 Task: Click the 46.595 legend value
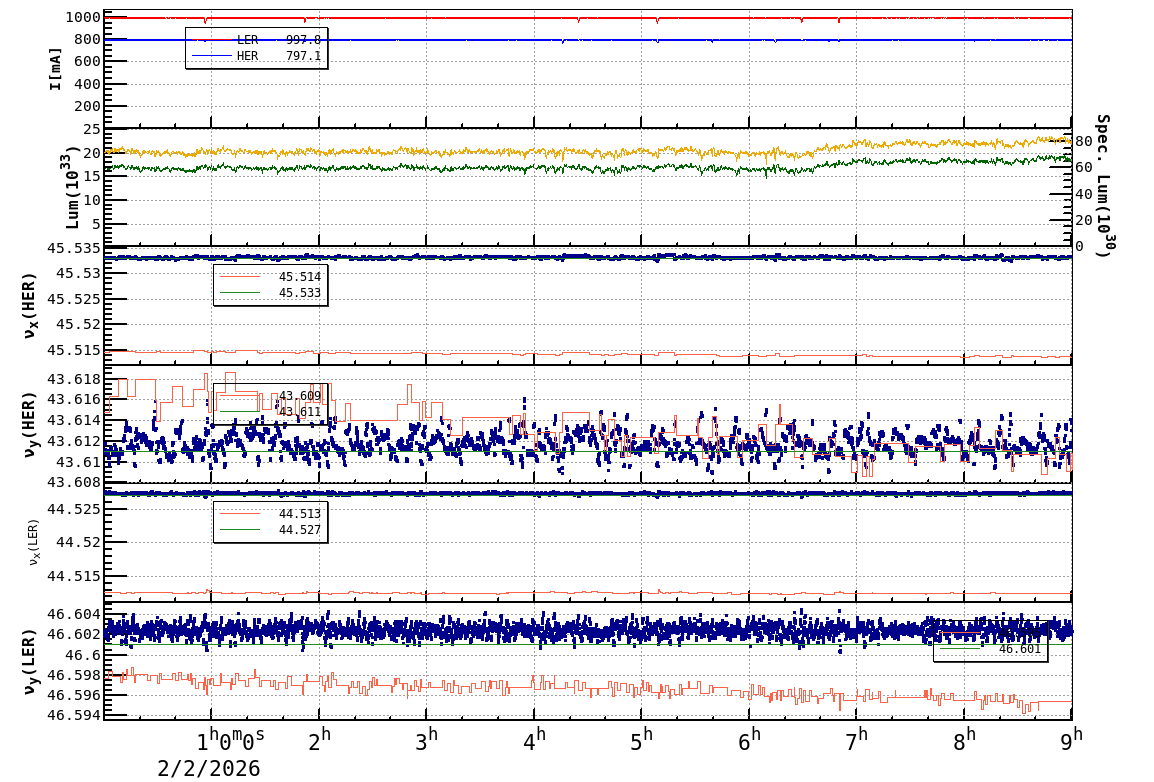coord(1020,633)
